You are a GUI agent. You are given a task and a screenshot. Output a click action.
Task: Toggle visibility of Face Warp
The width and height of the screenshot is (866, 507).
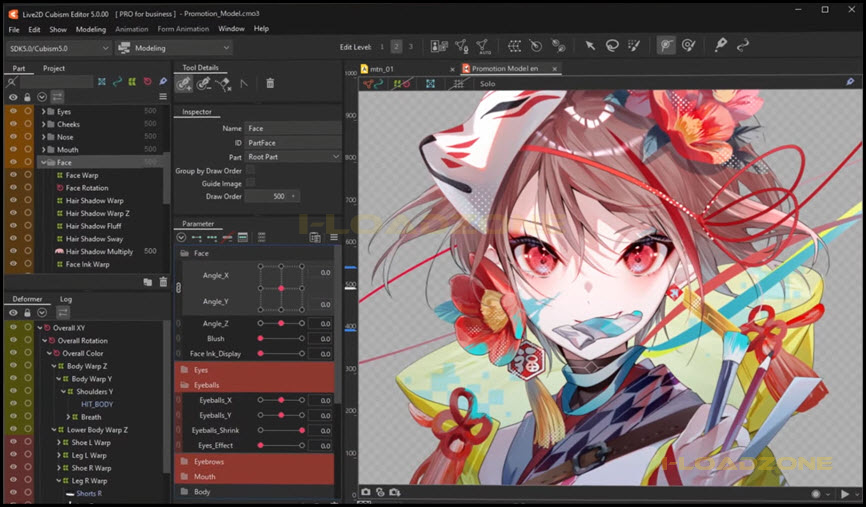(13, 175)
